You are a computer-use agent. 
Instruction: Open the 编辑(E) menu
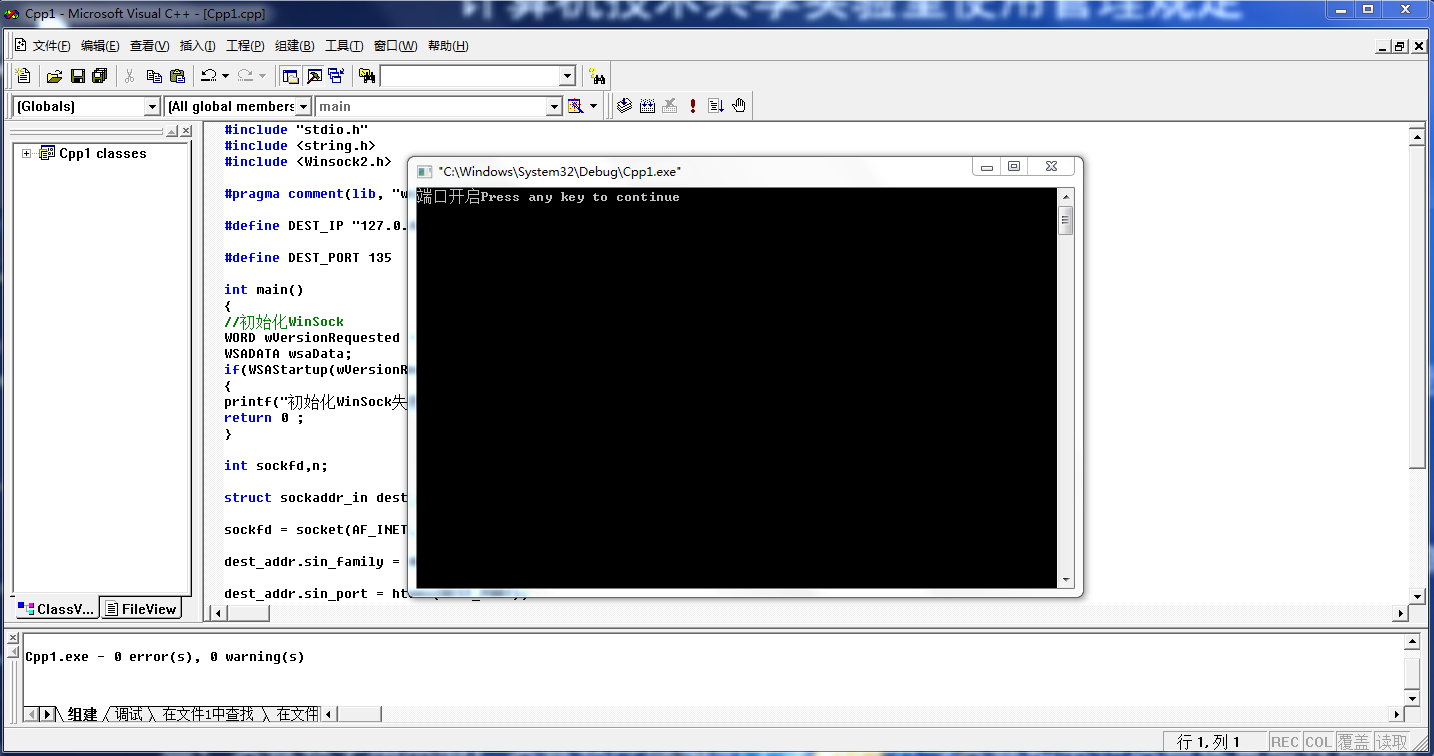pos(100,46)
